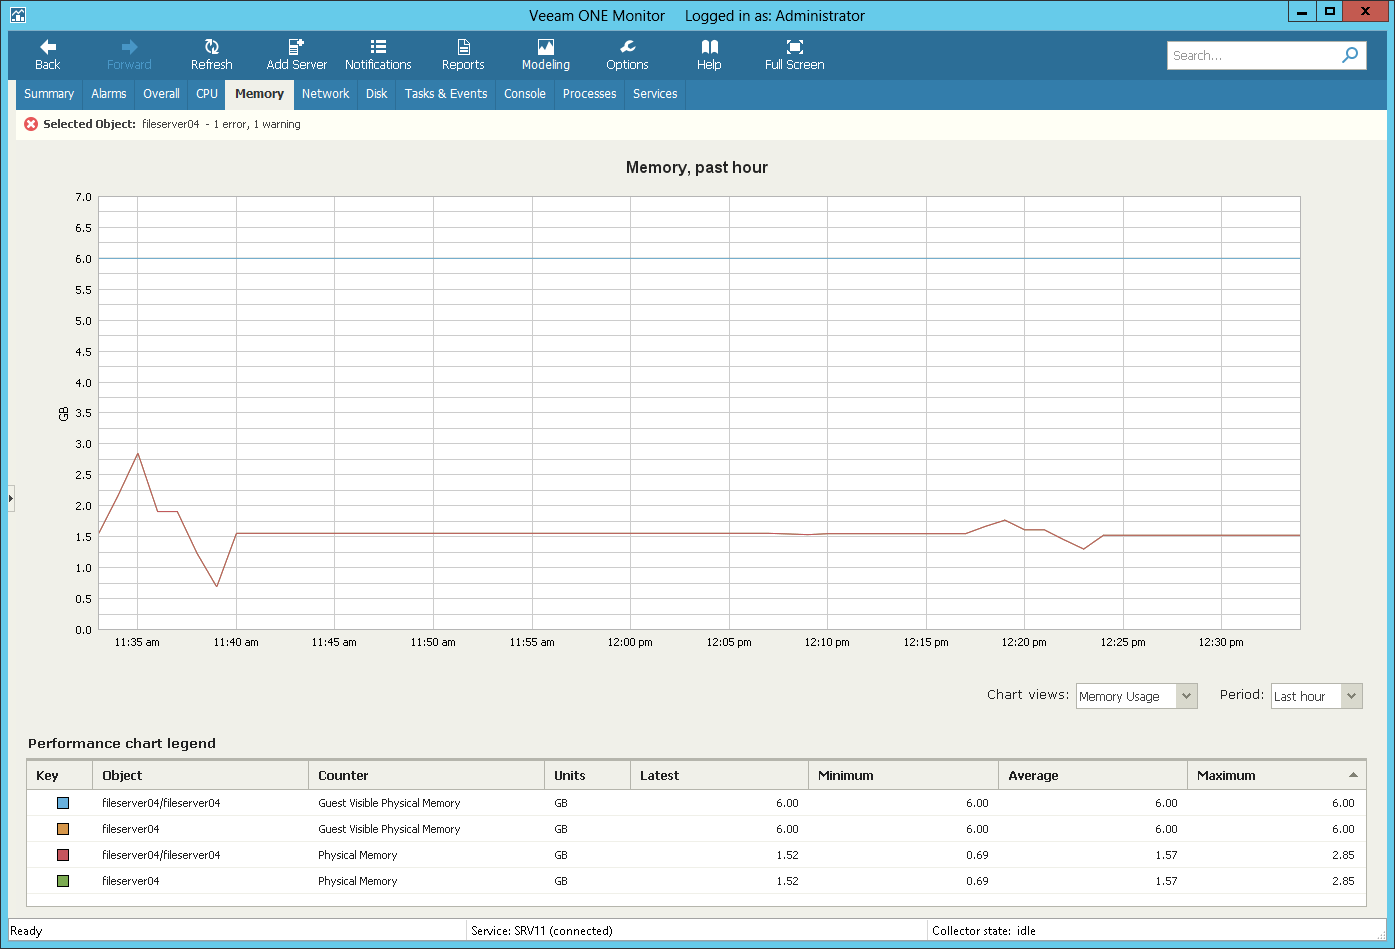Open the Services tab
This screenshot has height=949, width=1395.
coord(656,94)
